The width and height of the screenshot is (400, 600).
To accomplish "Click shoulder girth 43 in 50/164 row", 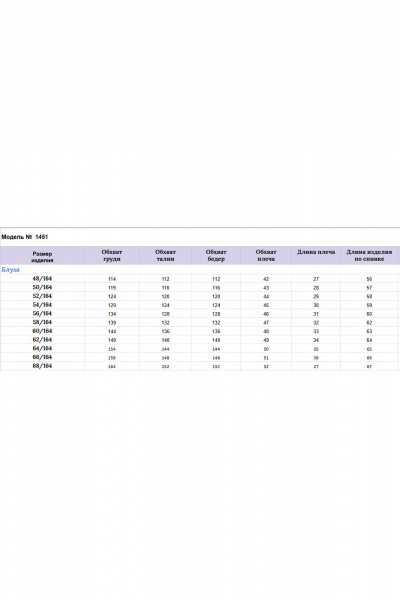I will (266, 288).
